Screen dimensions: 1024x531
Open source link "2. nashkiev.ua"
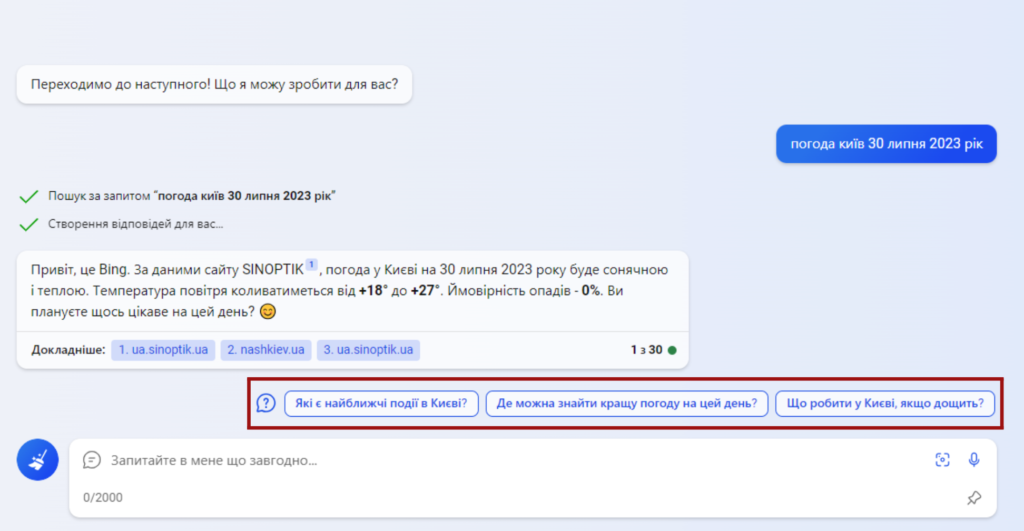[x=265, y=350]
